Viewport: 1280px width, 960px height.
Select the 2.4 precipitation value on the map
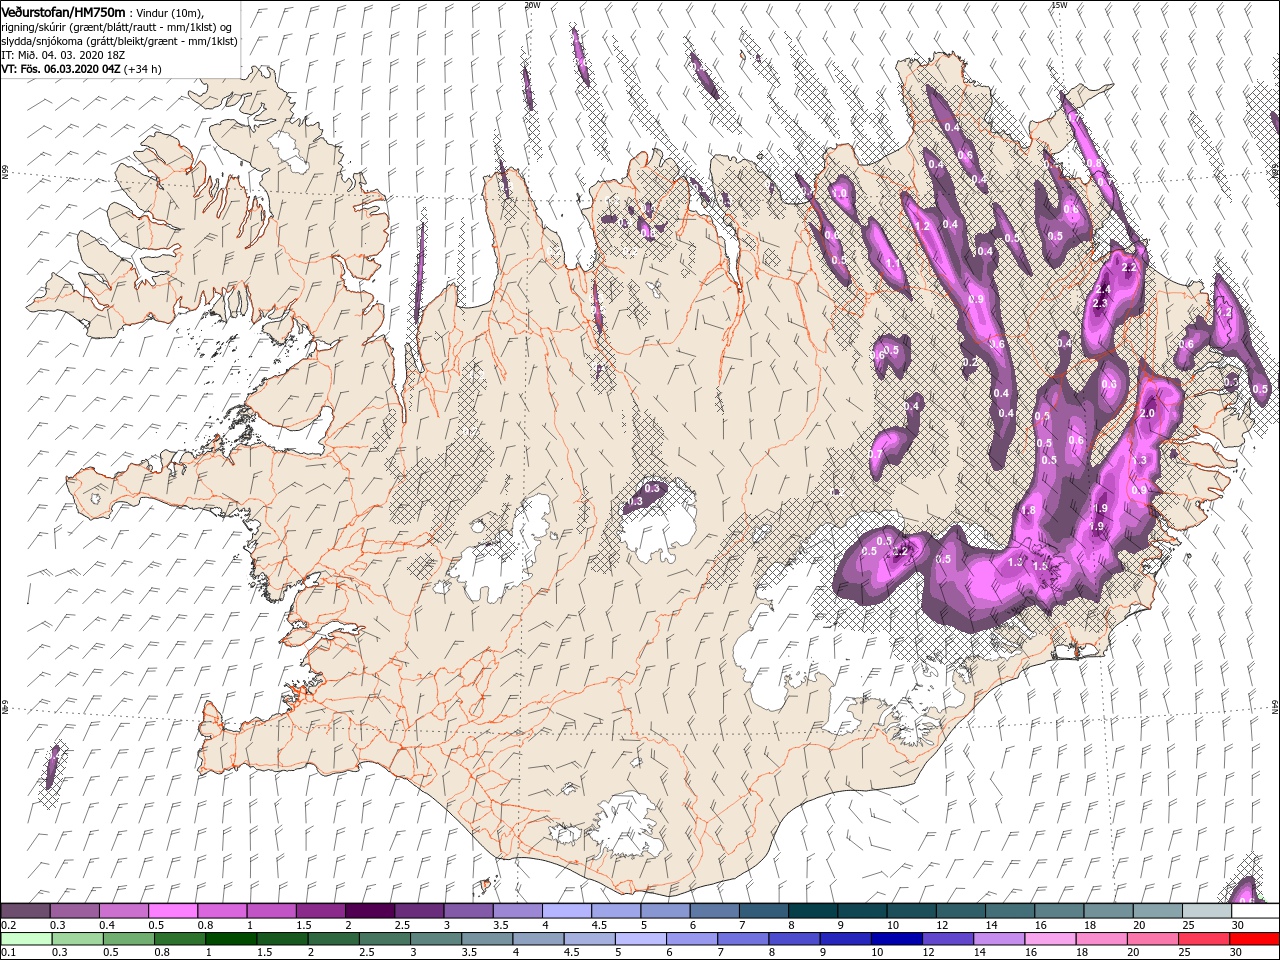(x=1104, y=290)
